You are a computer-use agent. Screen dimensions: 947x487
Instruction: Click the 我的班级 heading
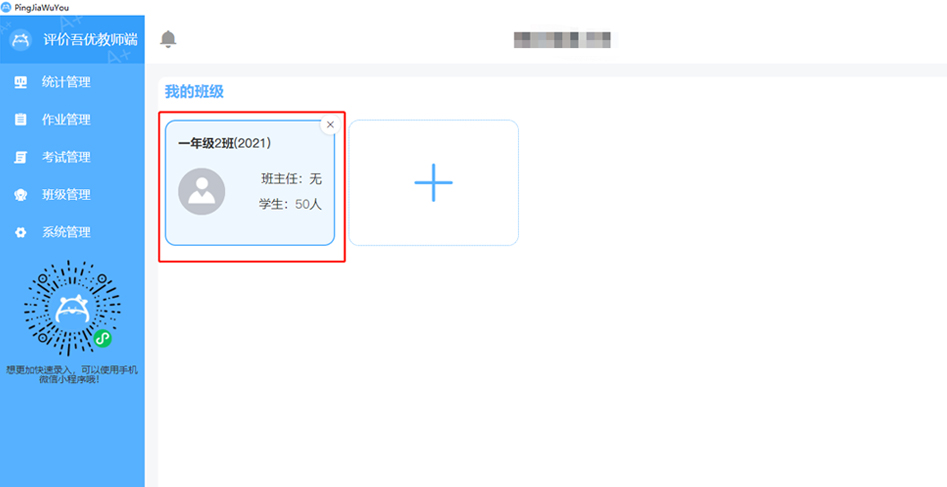194,92
